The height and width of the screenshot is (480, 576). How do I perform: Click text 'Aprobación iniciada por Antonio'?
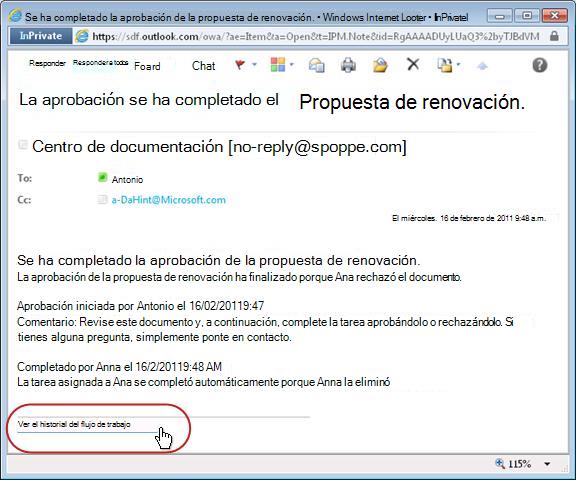[x=96, y=306]
